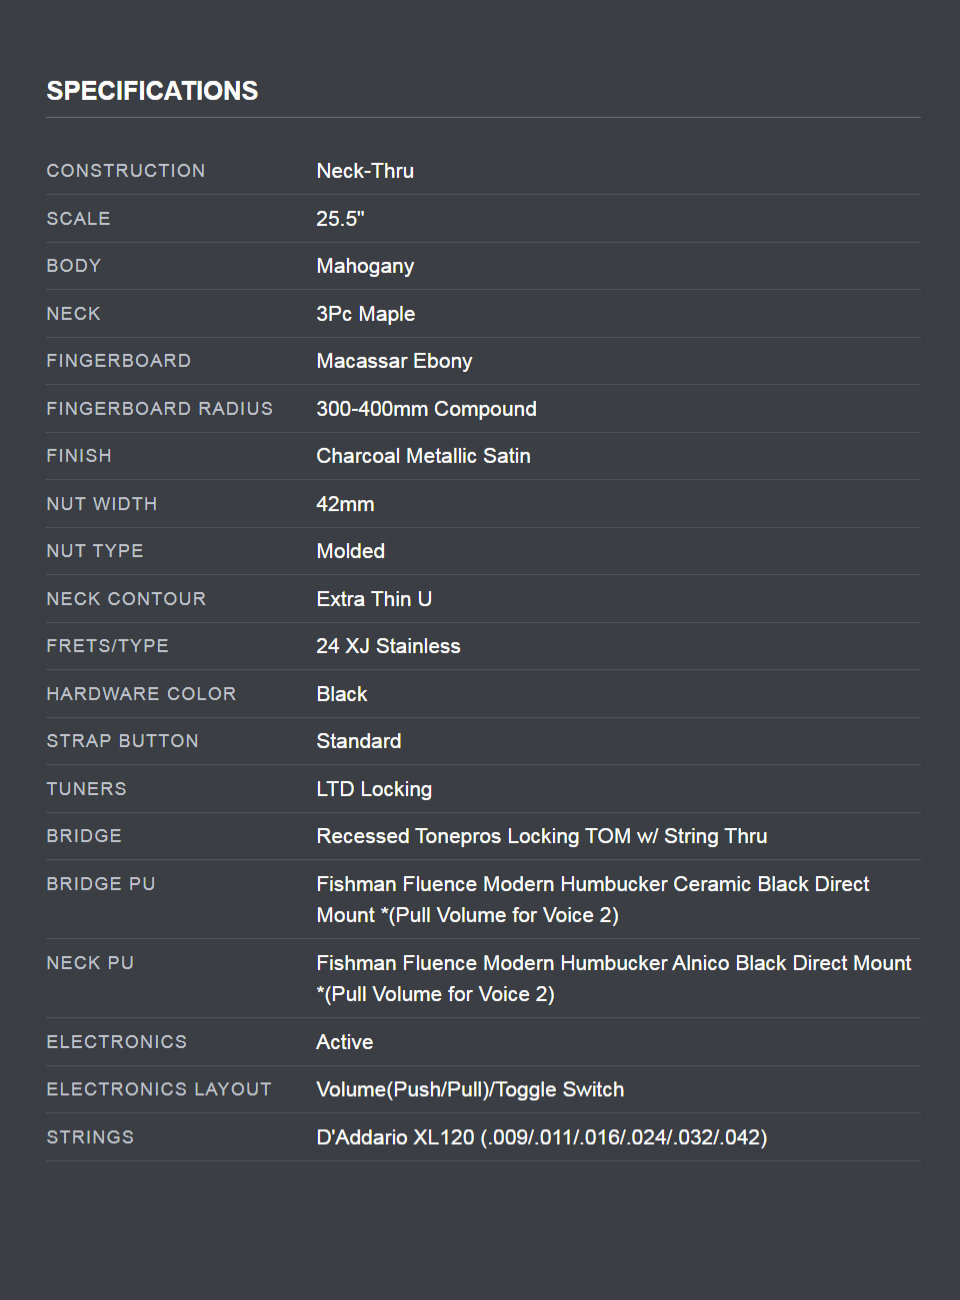Screen dimensions: 960x1300
Task: Click the NUT WIDTH label
Action: point(102,504)
